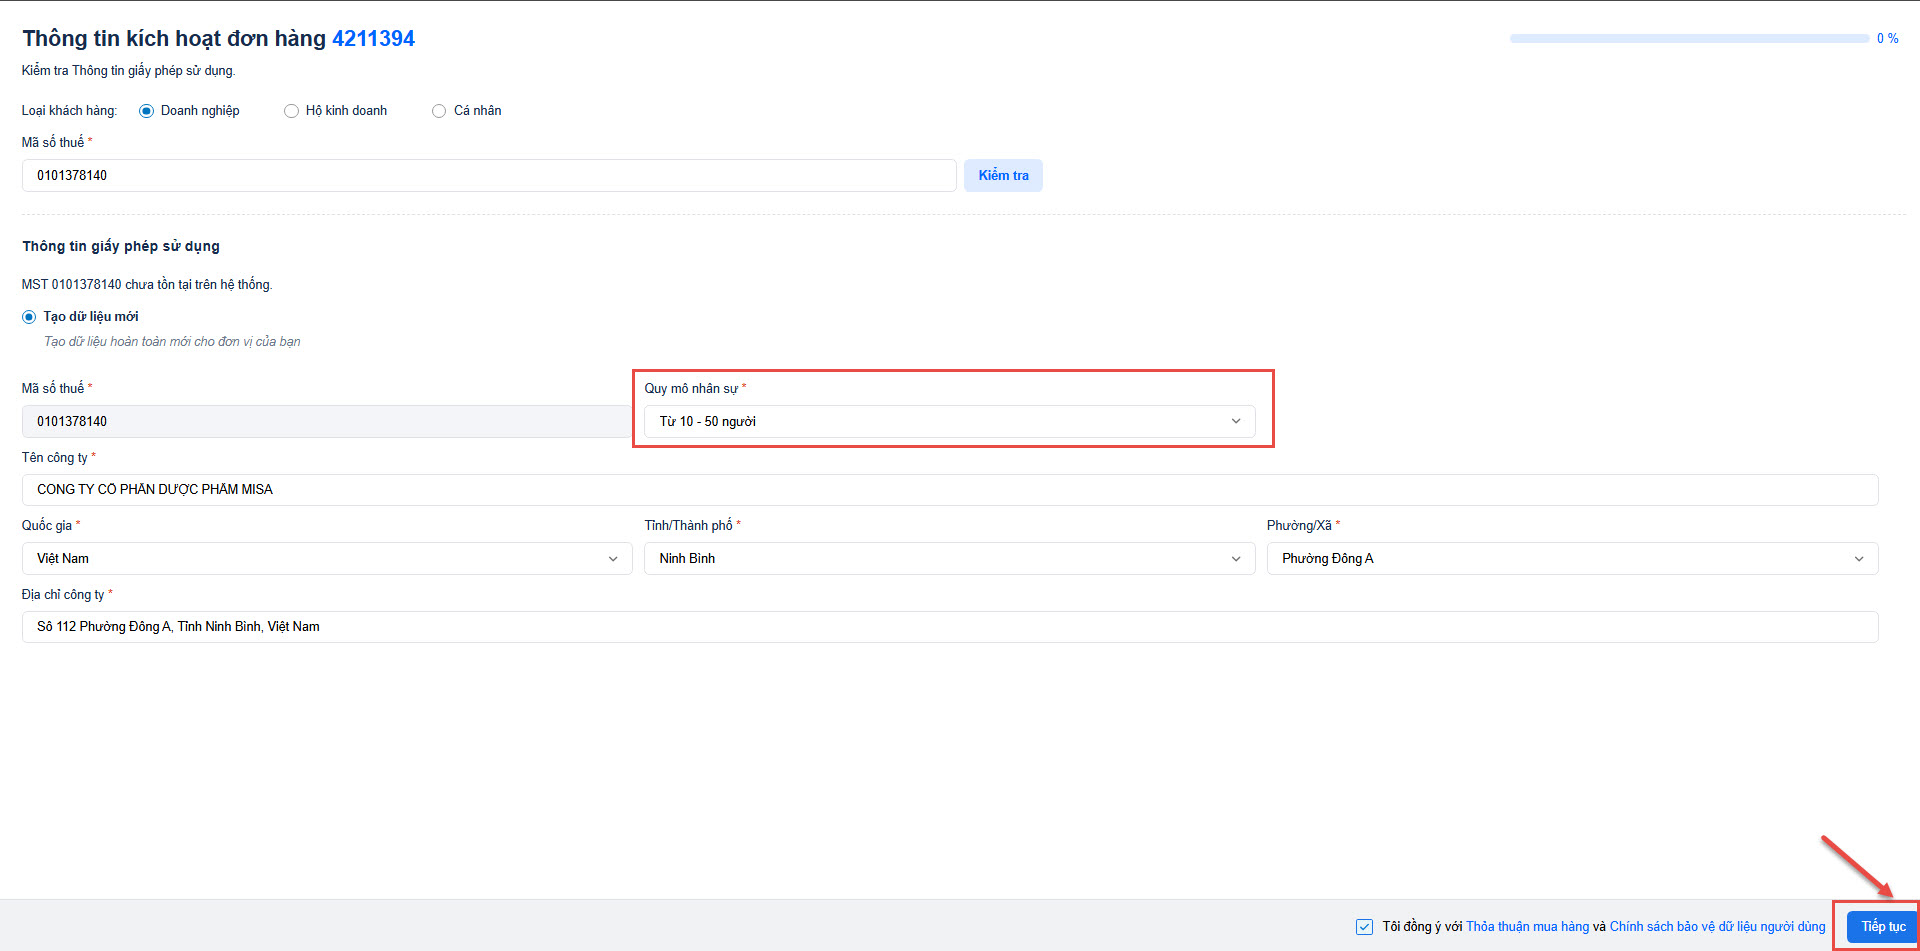Click the order activation progress bar

click(x=1689, y=39)
